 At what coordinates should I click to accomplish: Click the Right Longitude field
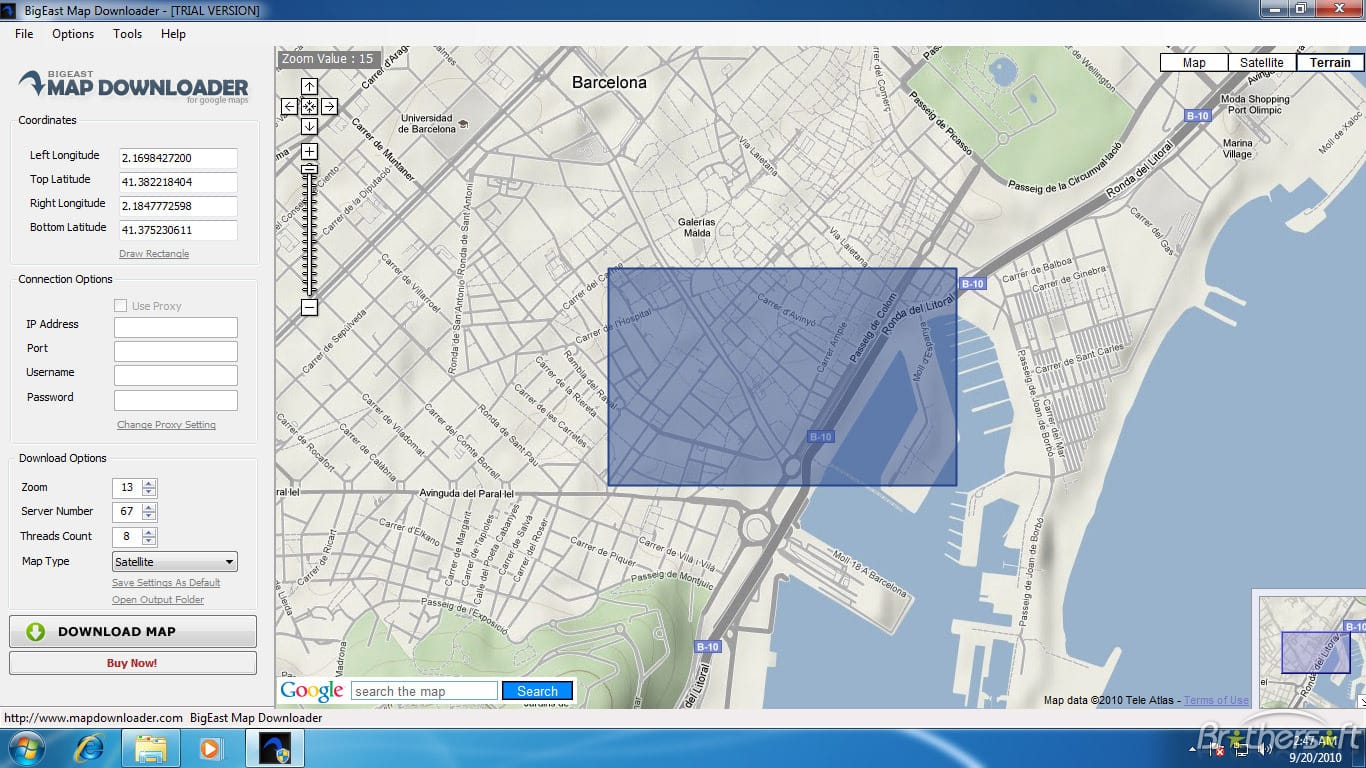click(x=177, y=206)
